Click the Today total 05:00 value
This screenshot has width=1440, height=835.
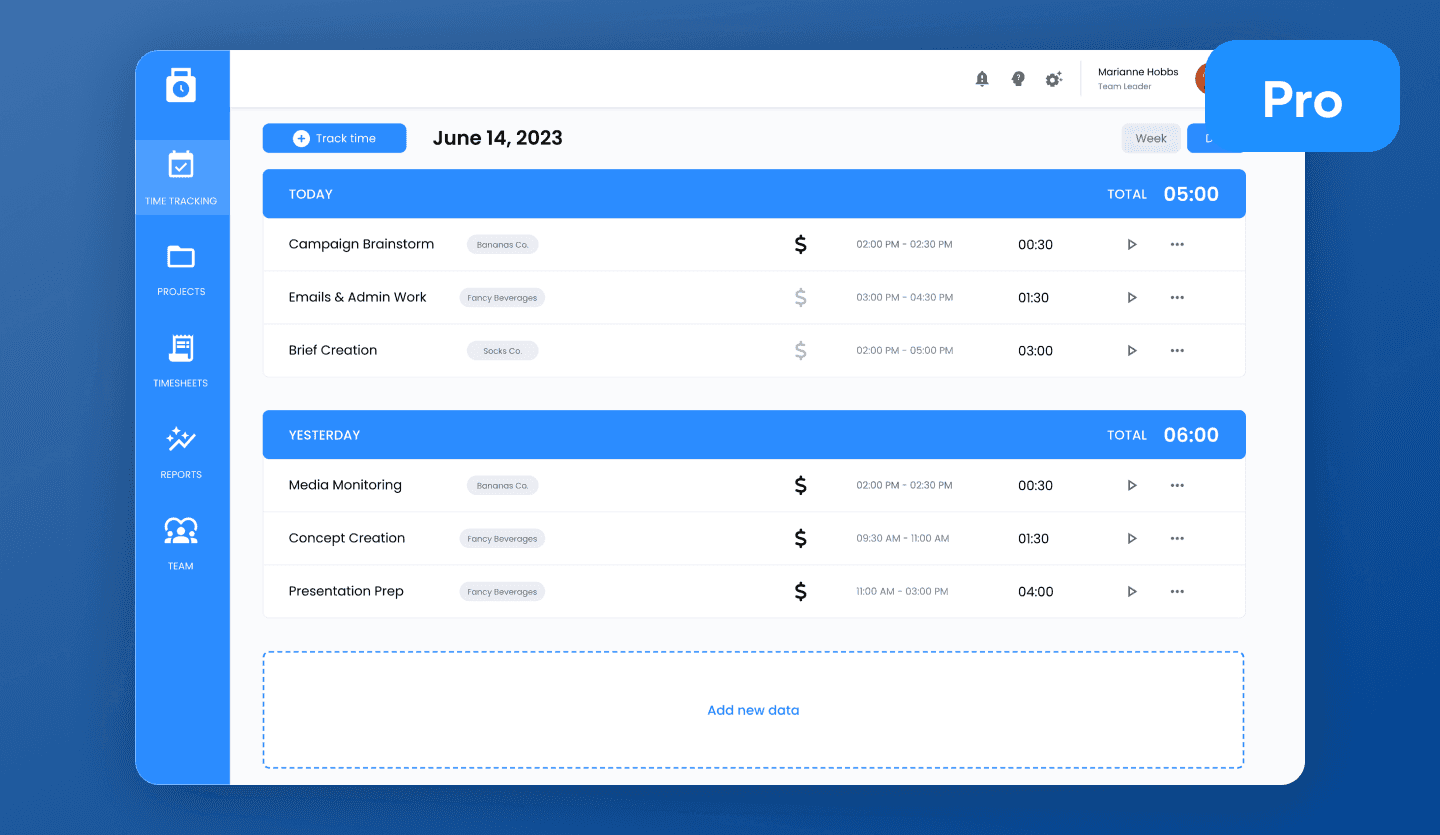coord(1191,194)
